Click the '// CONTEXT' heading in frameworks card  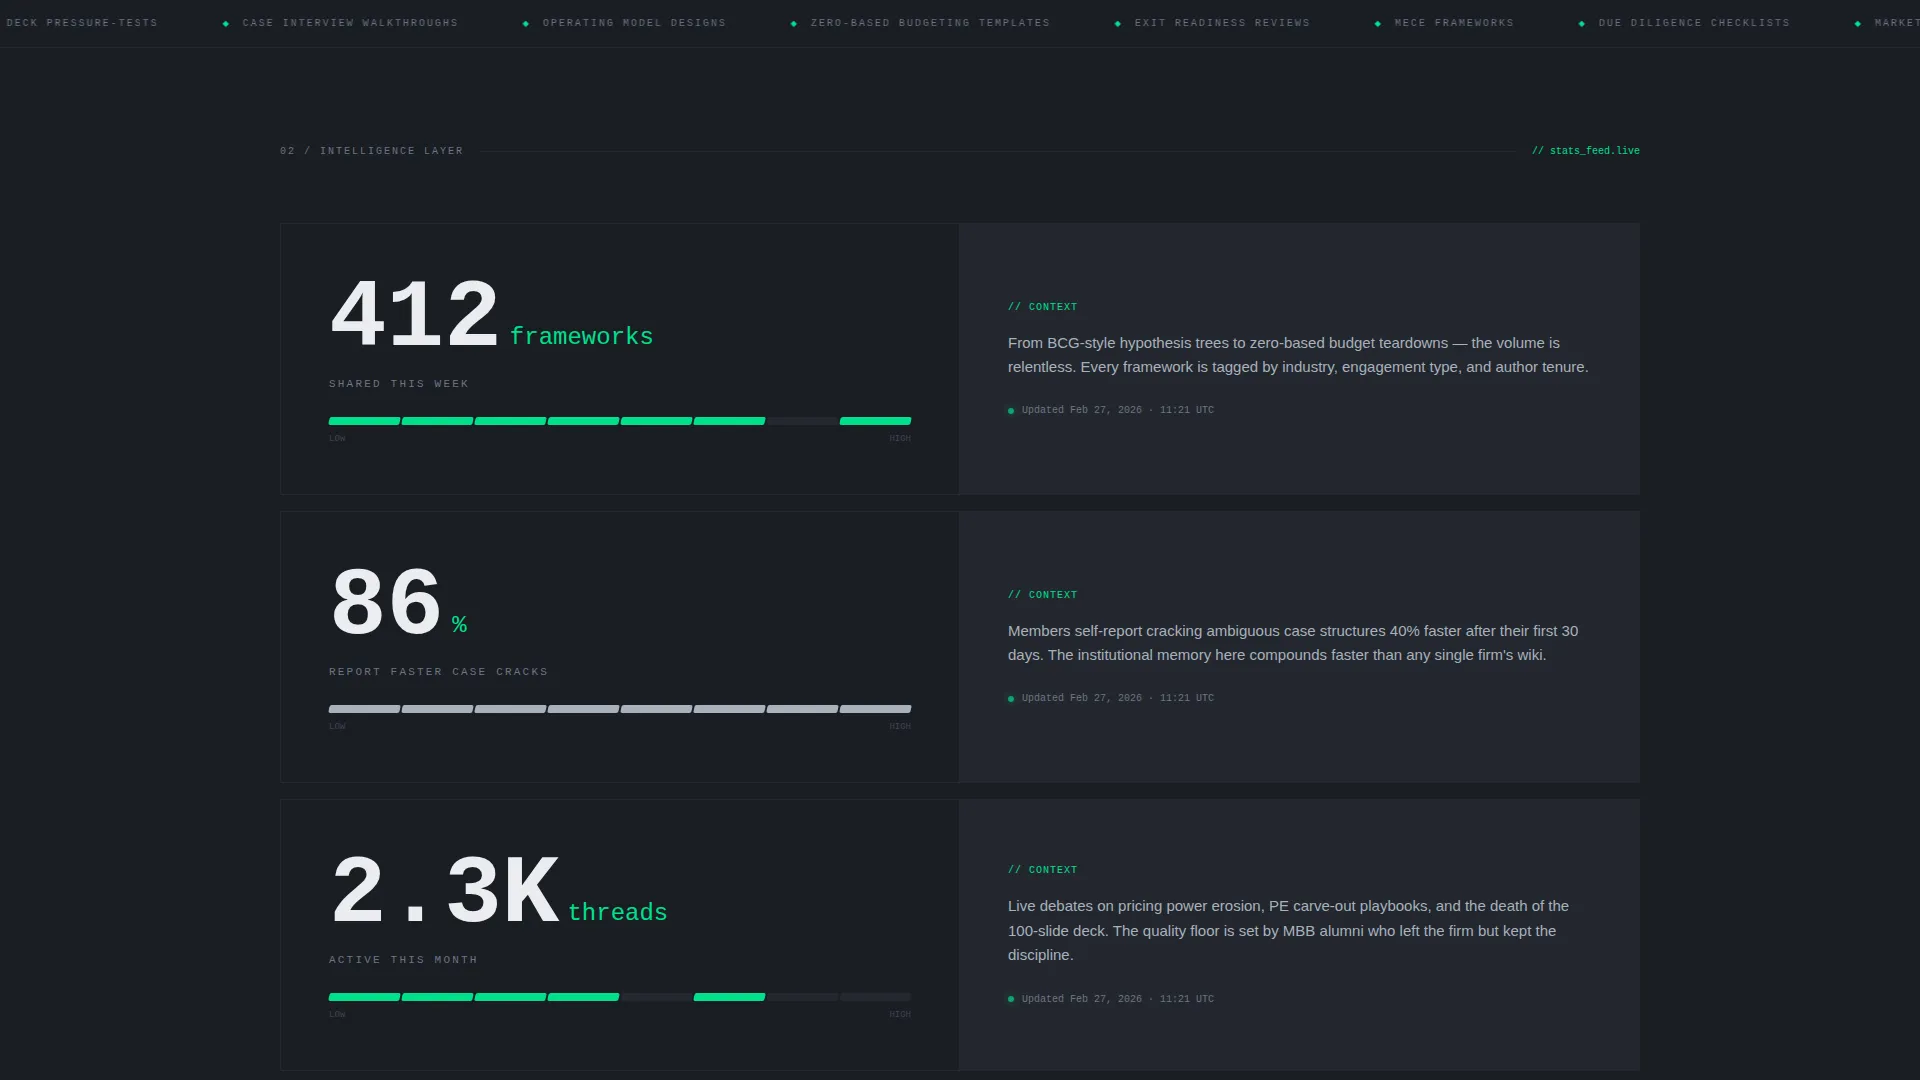coord(1043,307)
